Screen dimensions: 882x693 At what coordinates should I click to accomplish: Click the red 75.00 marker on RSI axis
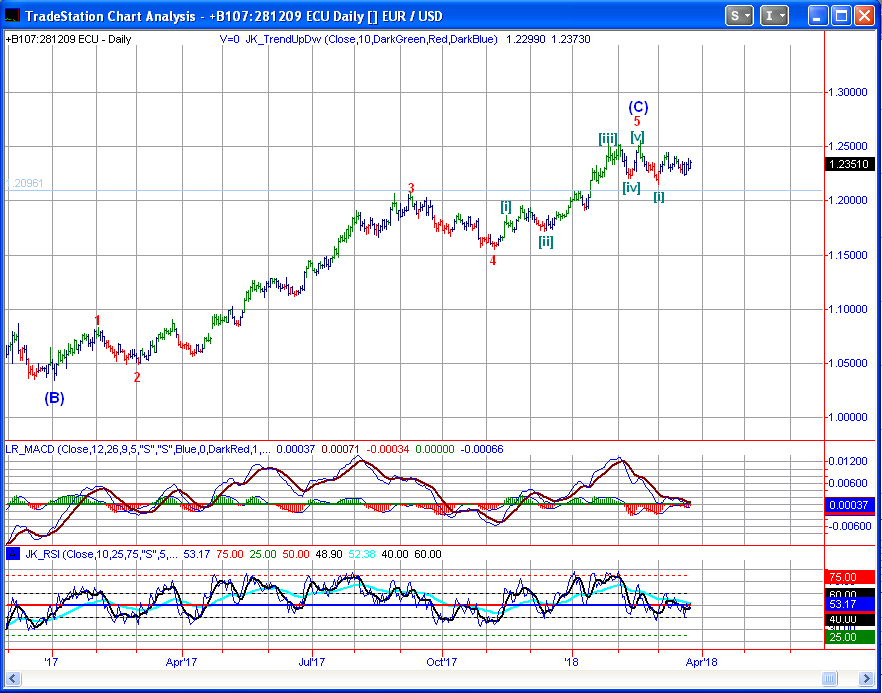(x=849, y=577)
